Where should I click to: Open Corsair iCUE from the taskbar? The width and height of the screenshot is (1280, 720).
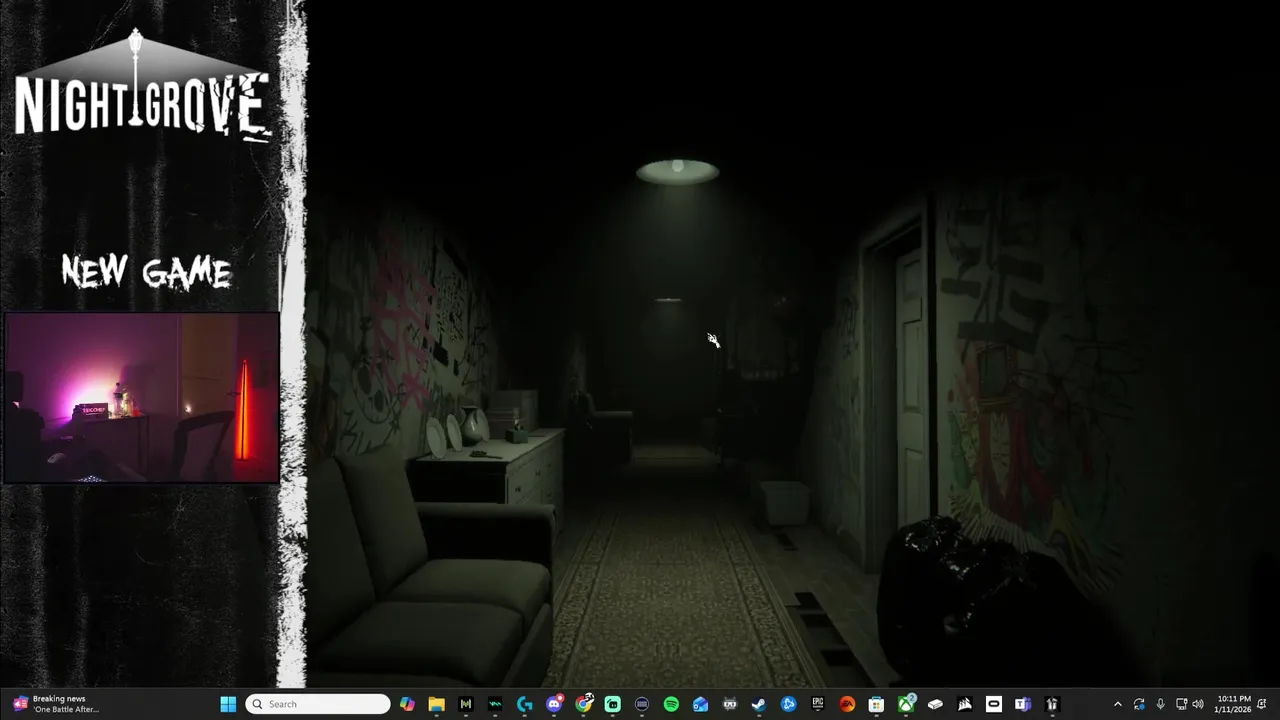[x=964, y=704]
